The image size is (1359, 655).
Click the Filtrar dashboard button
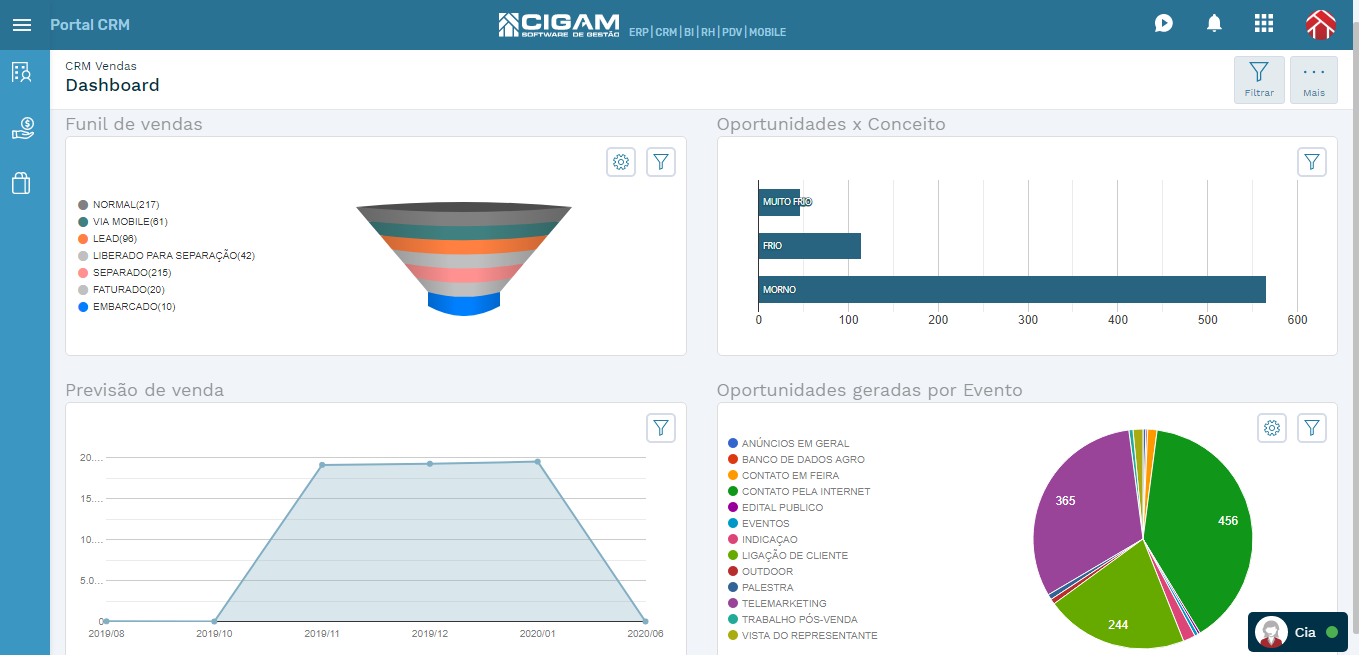[x=1259, y=80]
